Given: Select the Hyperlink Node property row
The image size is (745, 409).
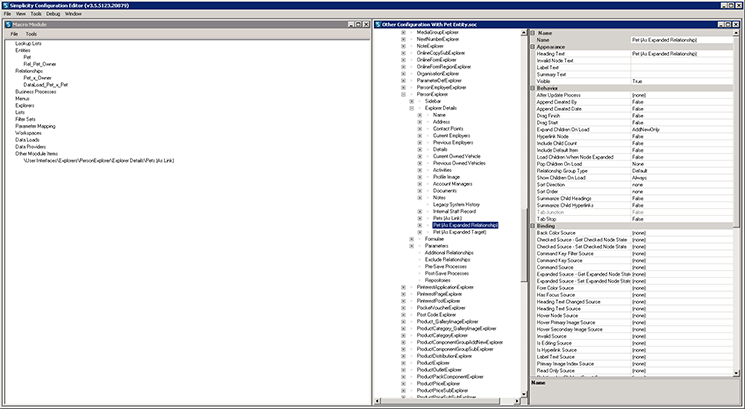Looking at the screenshot, I should coord(634,137).
